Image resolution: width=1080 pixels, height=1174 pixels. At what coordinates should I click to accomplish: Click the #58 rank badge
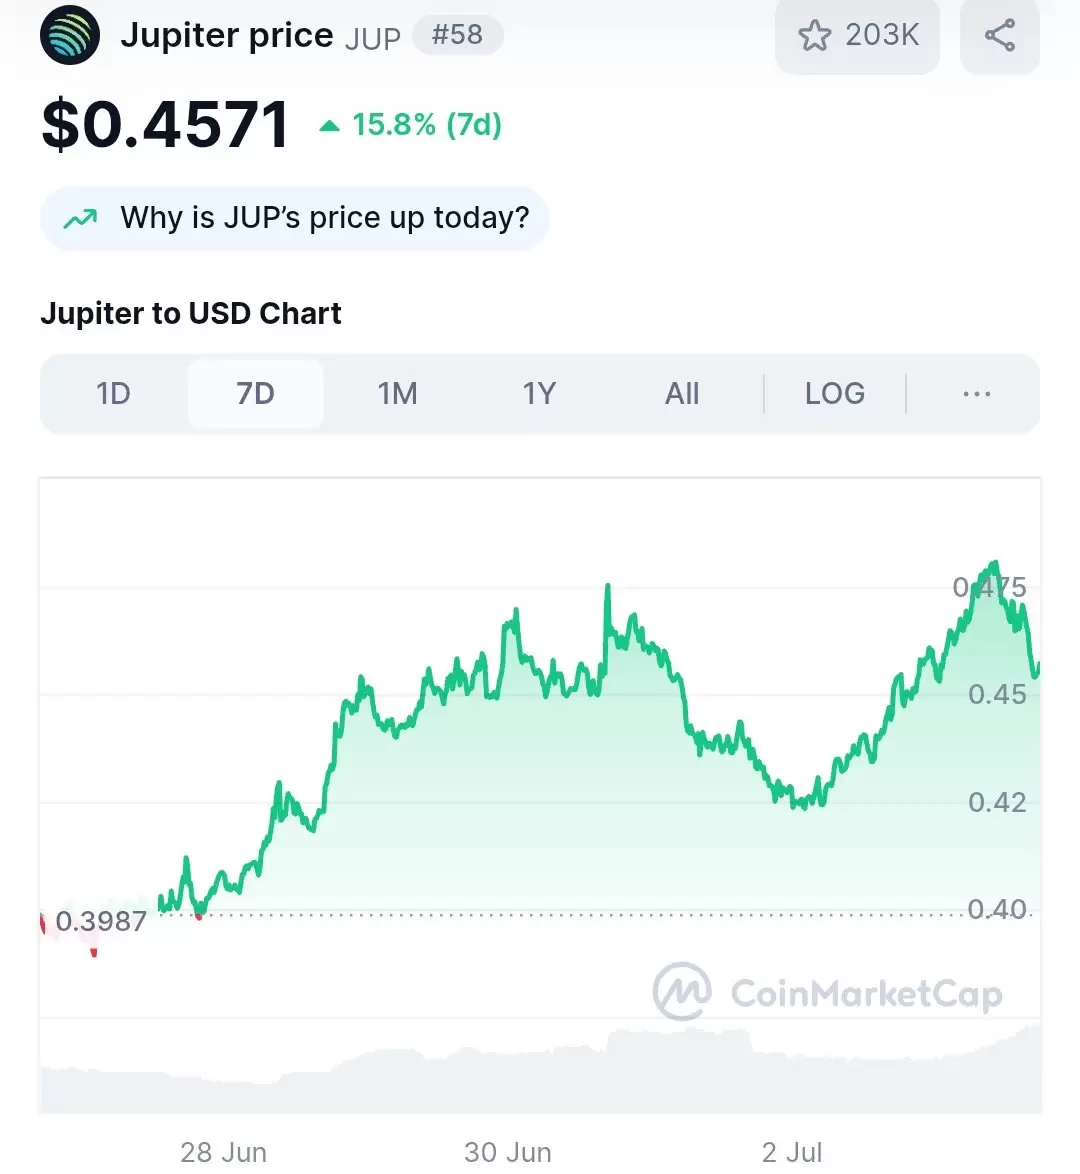[458, 35]
